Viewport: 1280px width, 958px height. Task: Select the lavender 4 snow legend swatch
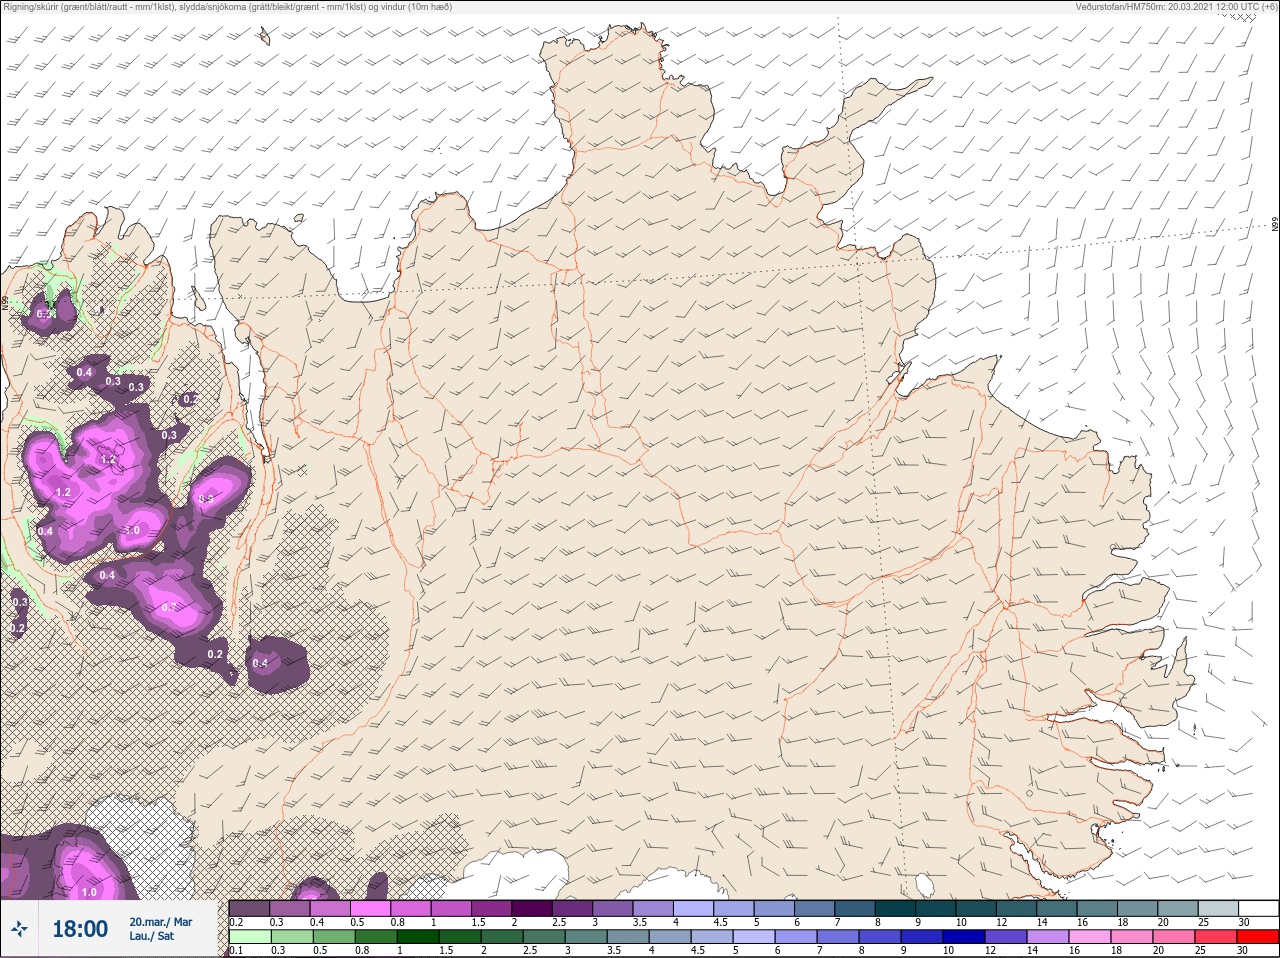(x=694, y=908)
